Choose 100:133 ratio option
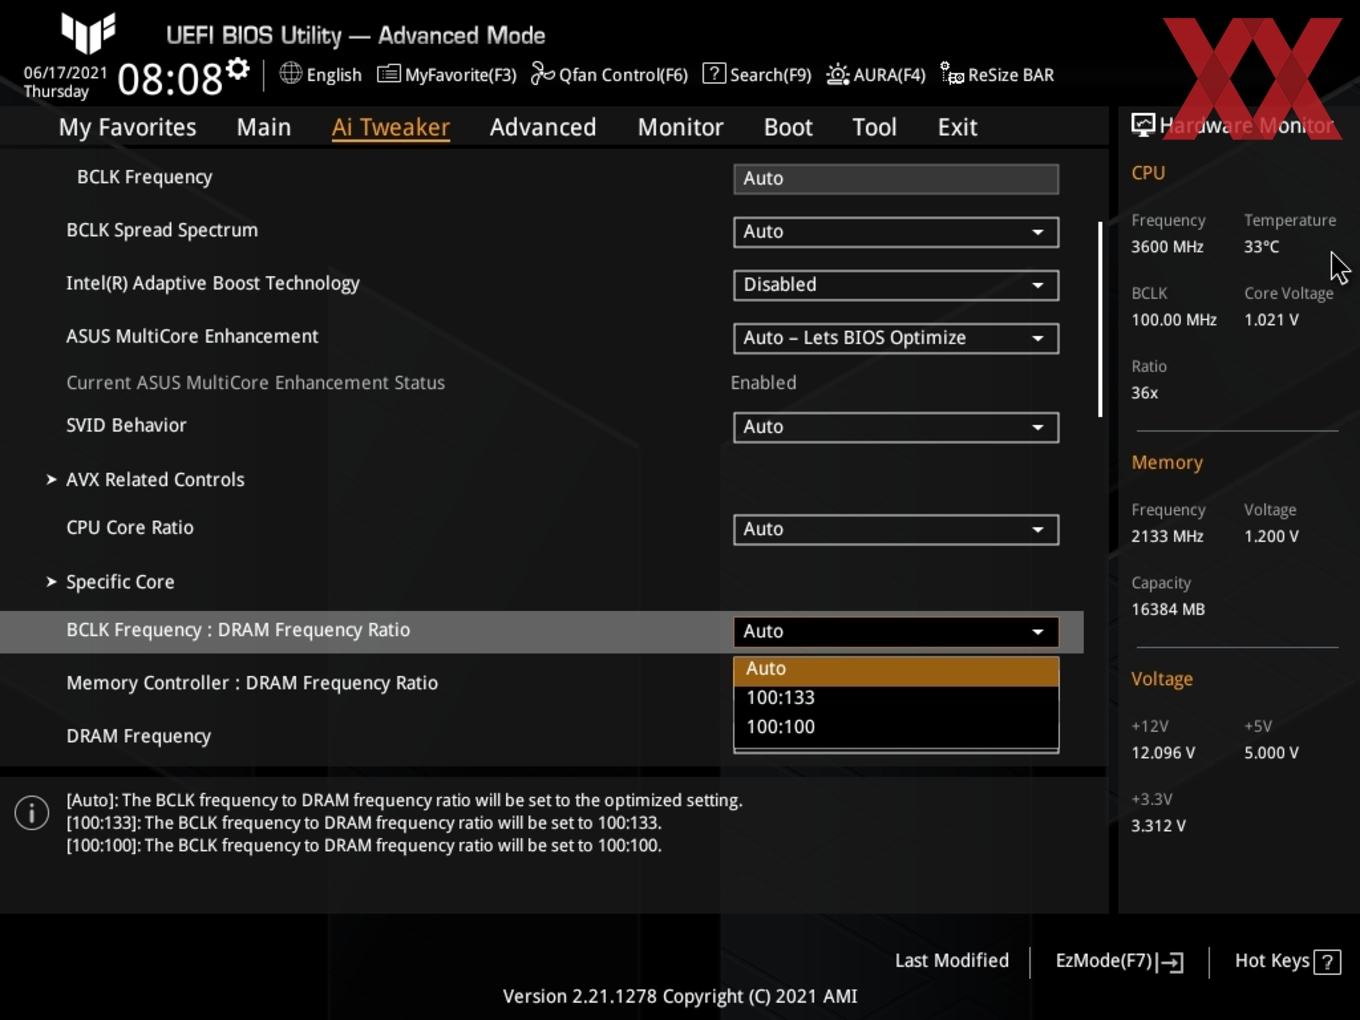1360x1020 pixels. [x=896, y=698]
